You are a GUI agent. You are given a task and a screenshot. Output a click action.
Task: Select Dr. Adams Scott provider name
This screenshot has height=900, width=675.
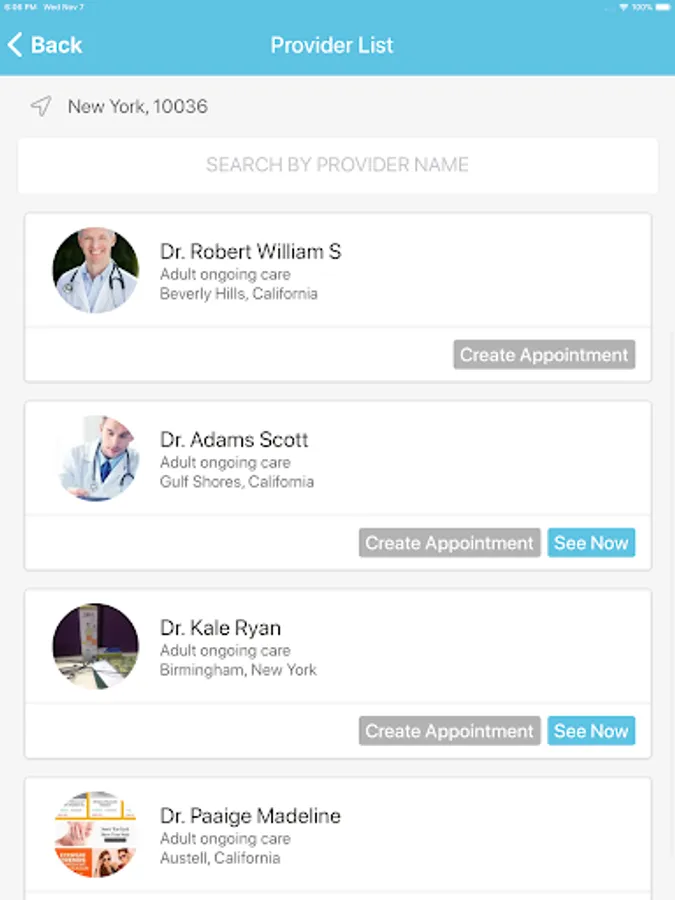(x=234, y=440)
